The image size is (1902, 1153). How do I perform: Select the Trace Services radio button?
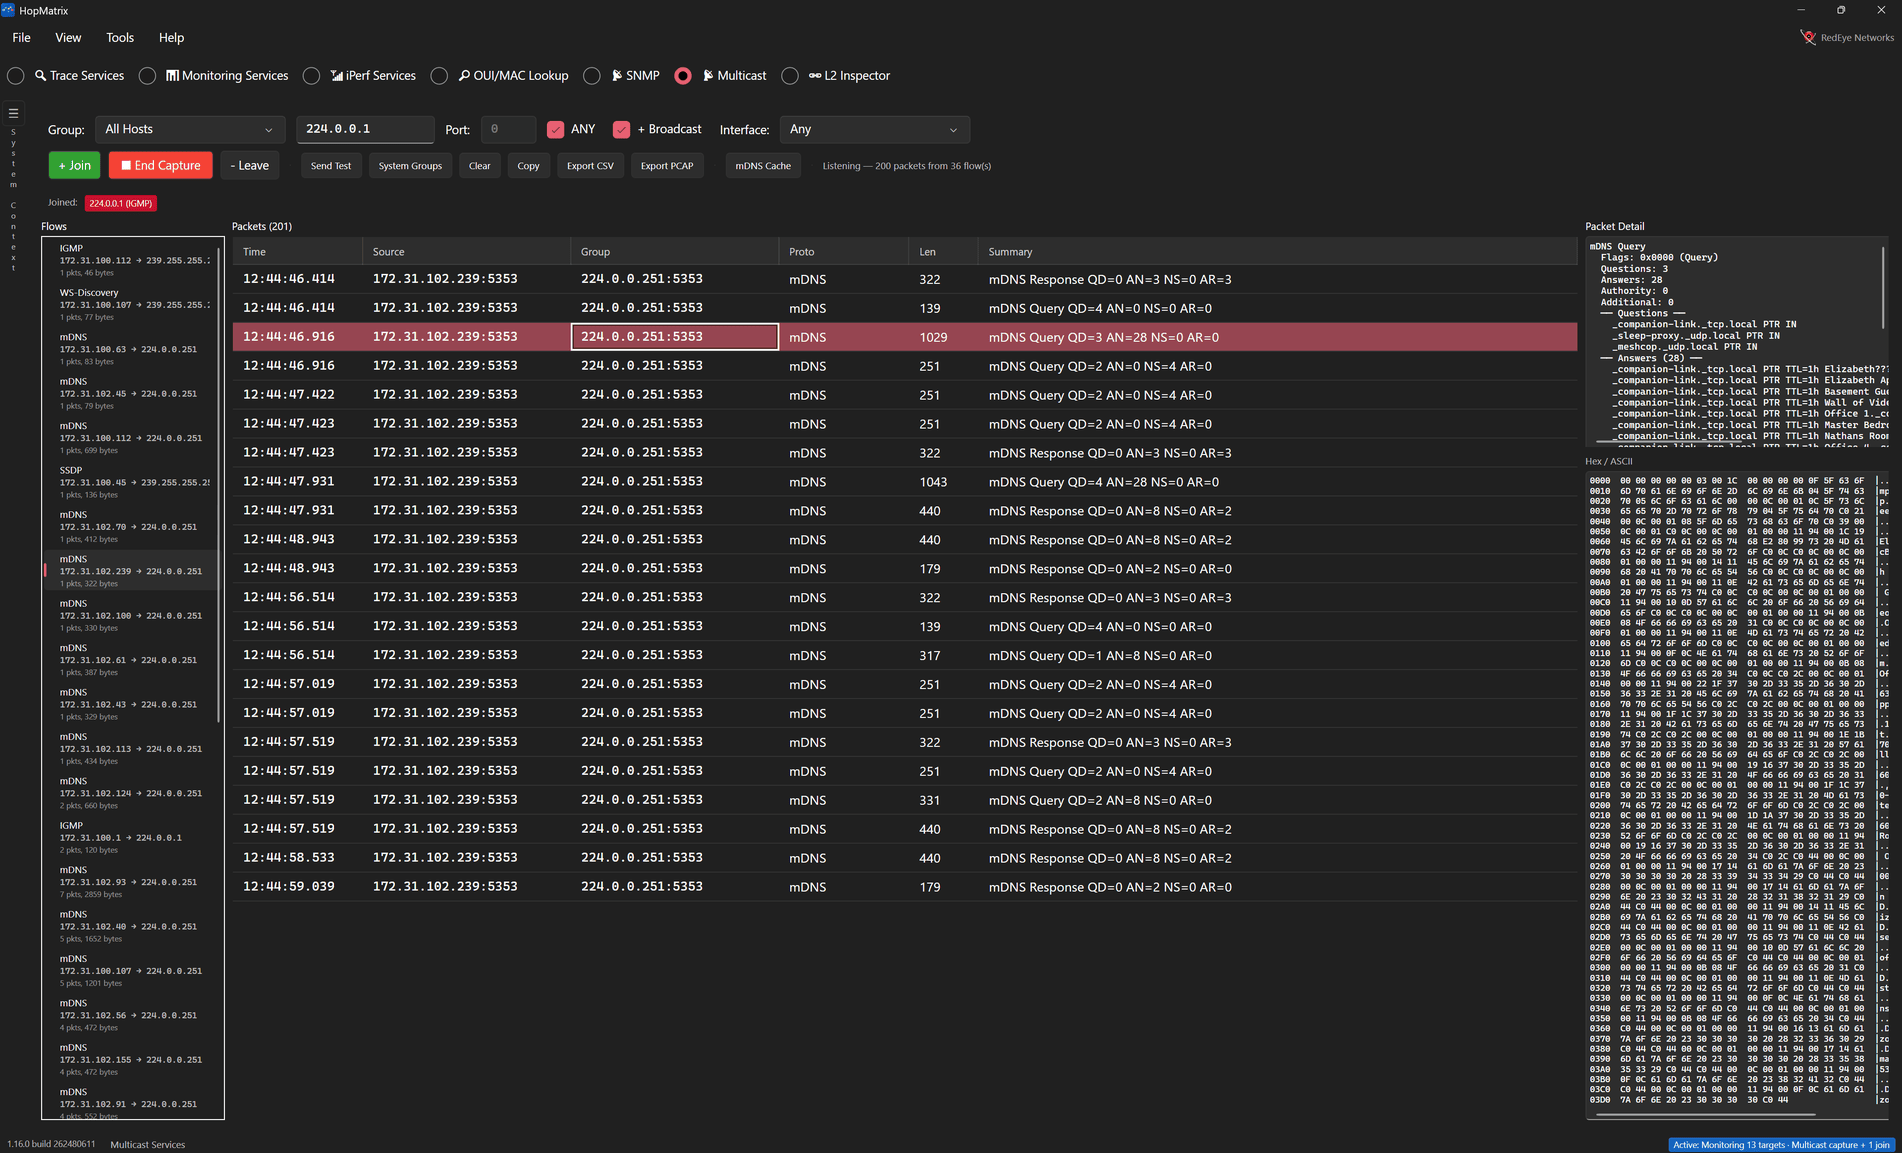coord(16,76)
